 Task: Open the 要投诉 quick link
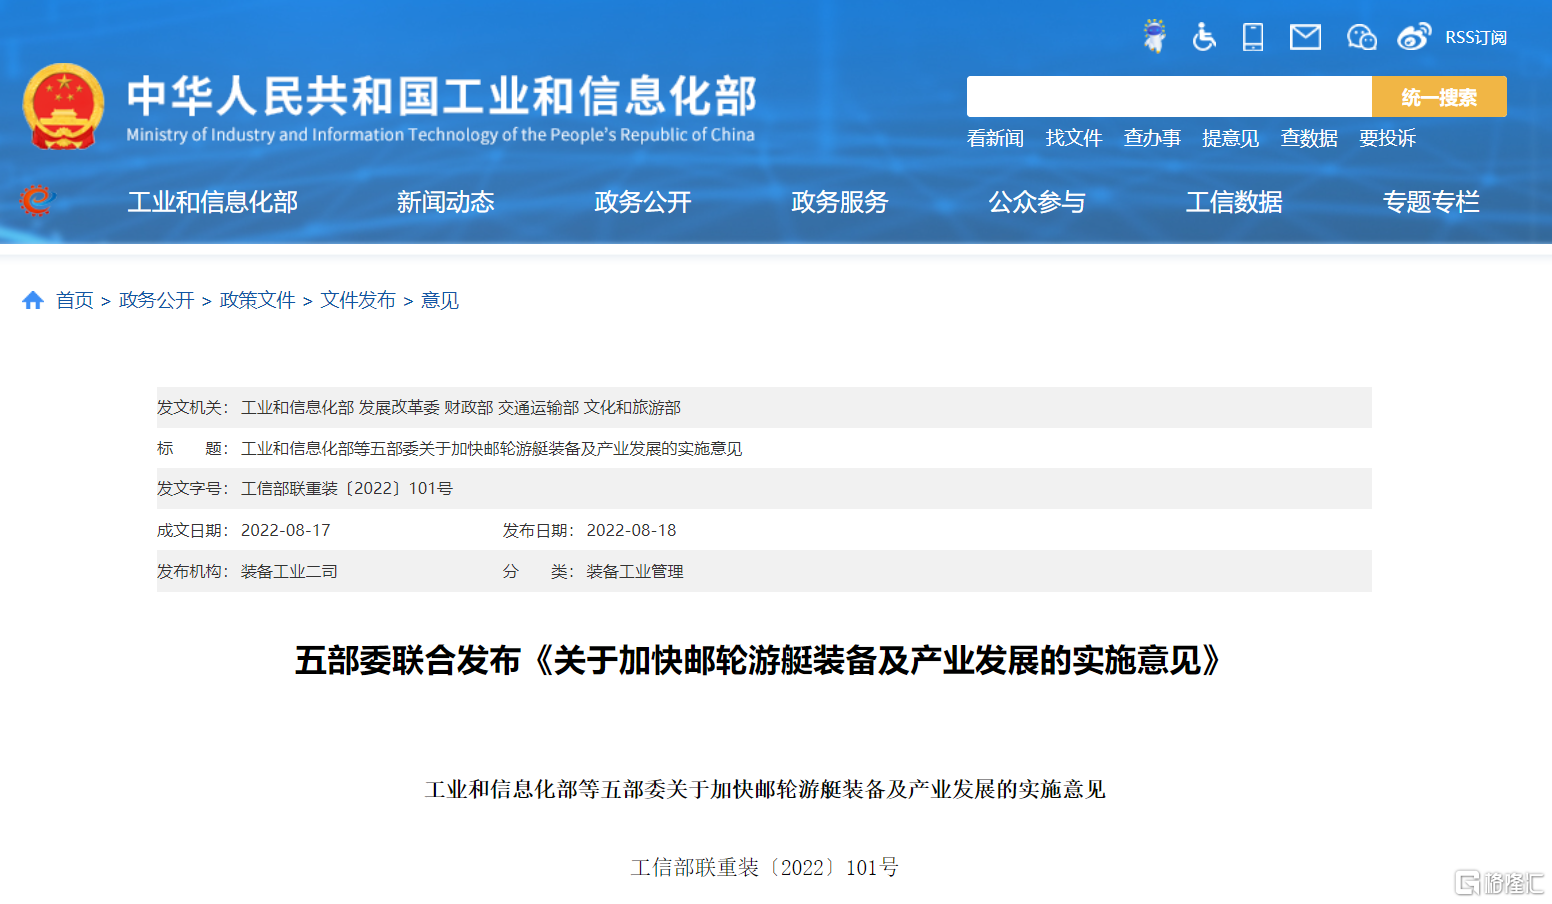click(1387, 138)
